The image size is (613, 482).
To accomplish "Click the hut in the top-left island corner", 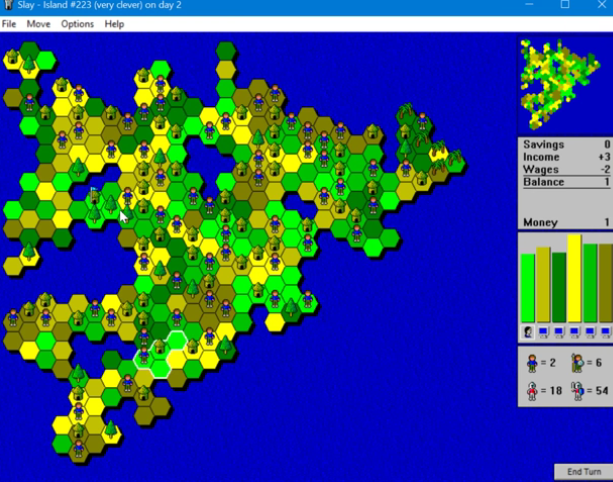I will point(12,58).
